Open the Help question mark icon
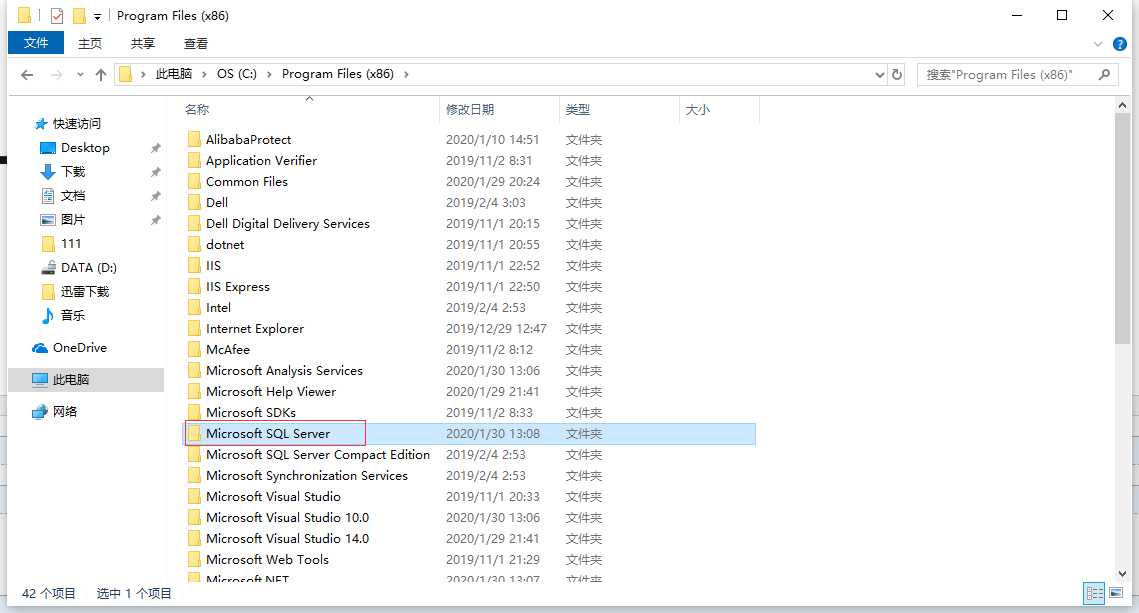 coord(1120,44)
